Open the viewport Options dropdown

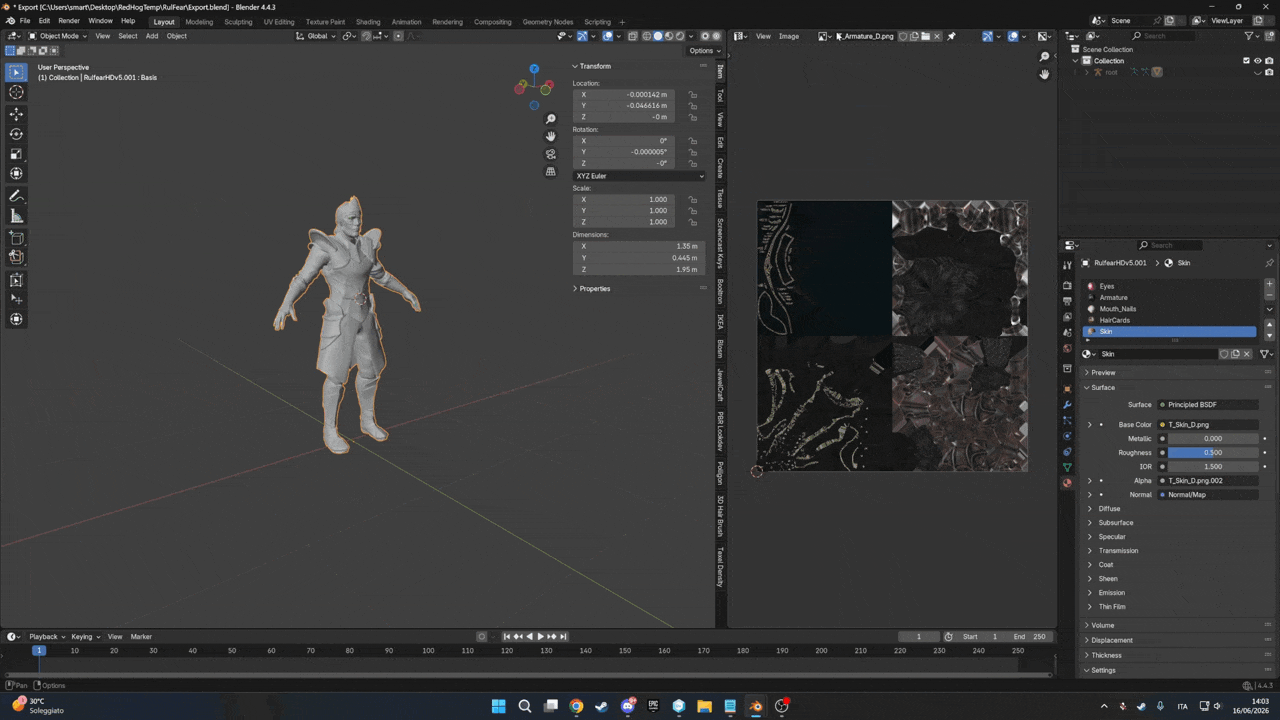(x=704, y=51)
